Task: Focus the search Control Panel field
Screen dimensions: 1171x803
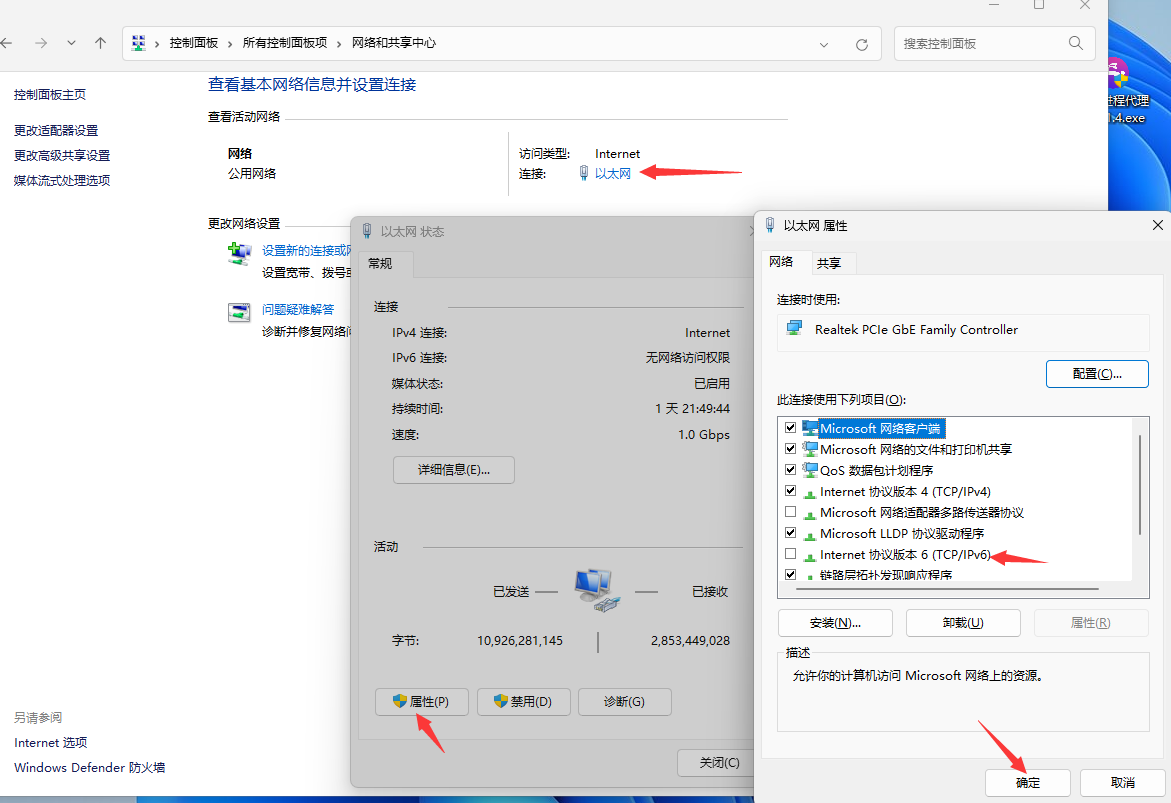Action: pos(995,43)
